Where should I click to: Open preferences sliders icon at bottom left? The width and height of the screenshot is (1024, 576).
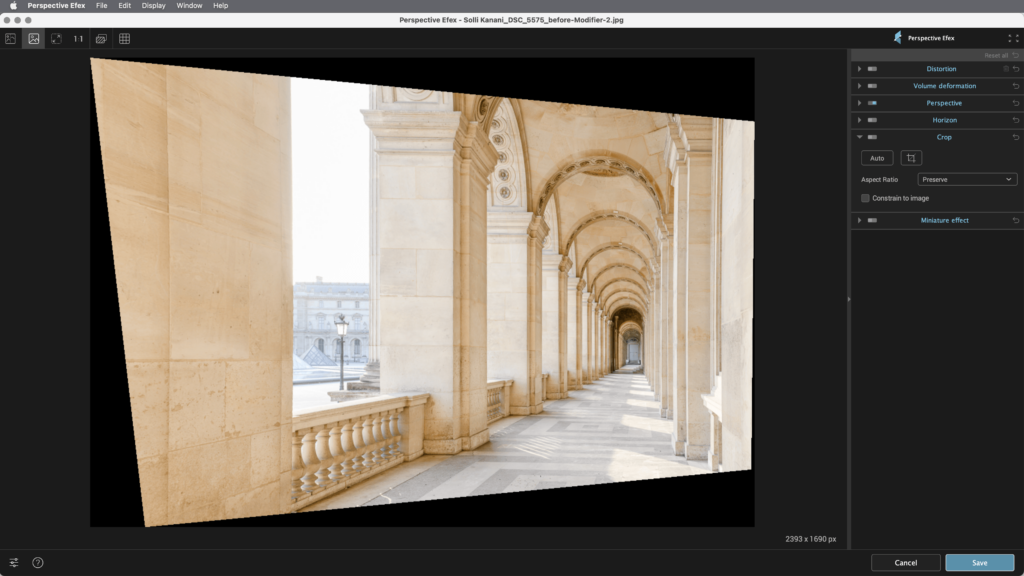(x=14, y=562)
